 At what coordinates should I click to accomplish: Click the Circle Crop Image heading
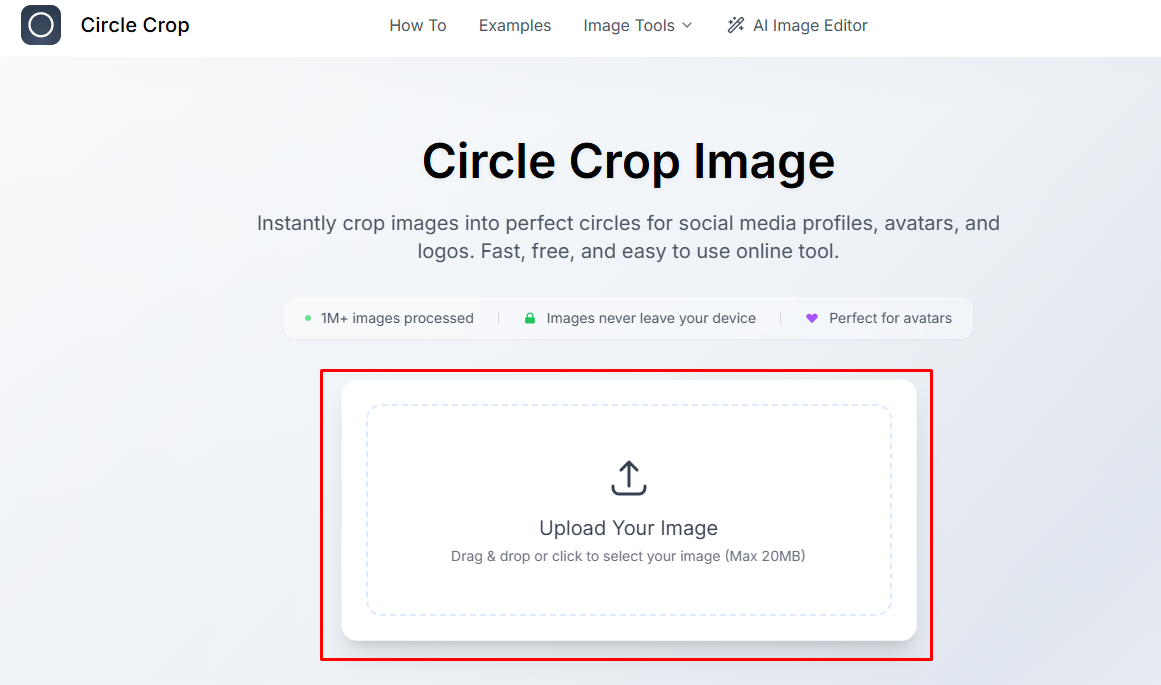click(x=628, y=161)
